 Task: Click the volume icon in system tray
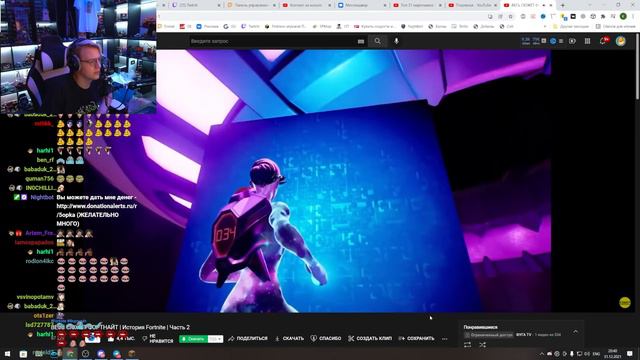coord(587,353)
